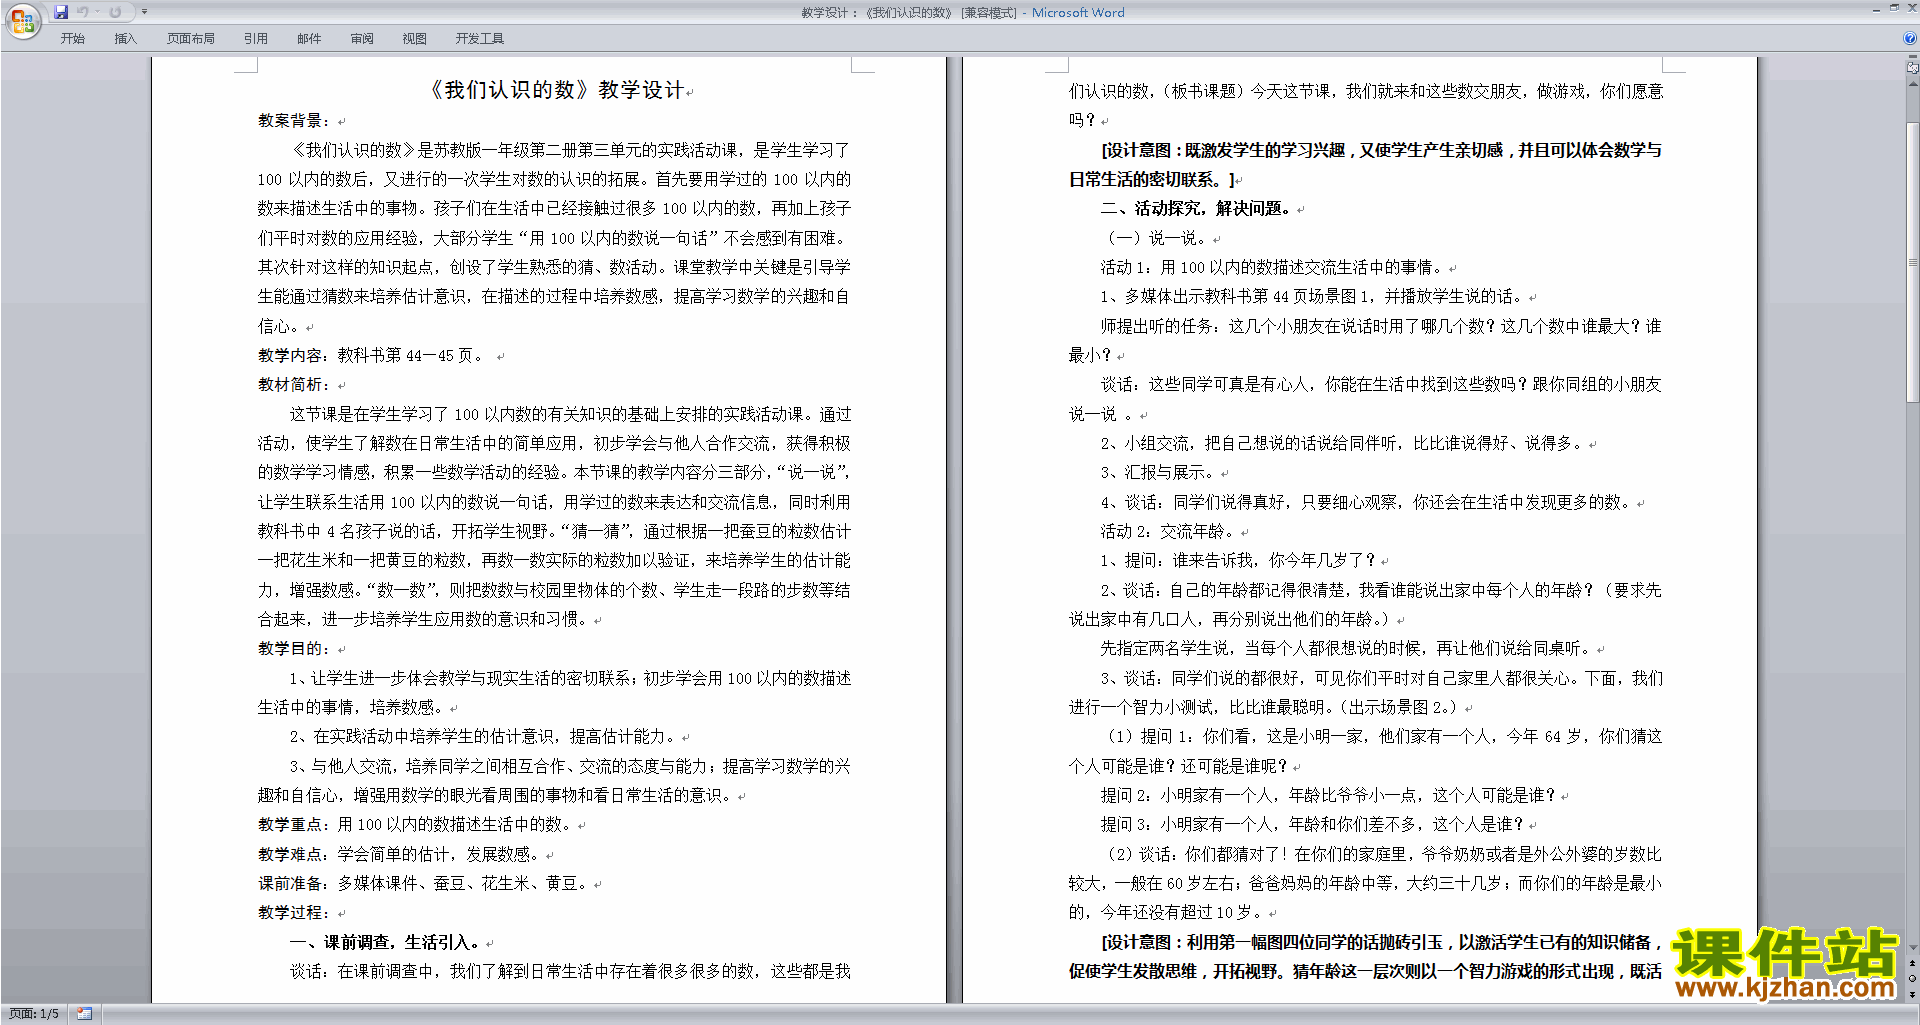Expand the undo history dropdown arrow
Image resolution: width=1920 pixels, height=1025 pixels.
(x=97, y=12)
